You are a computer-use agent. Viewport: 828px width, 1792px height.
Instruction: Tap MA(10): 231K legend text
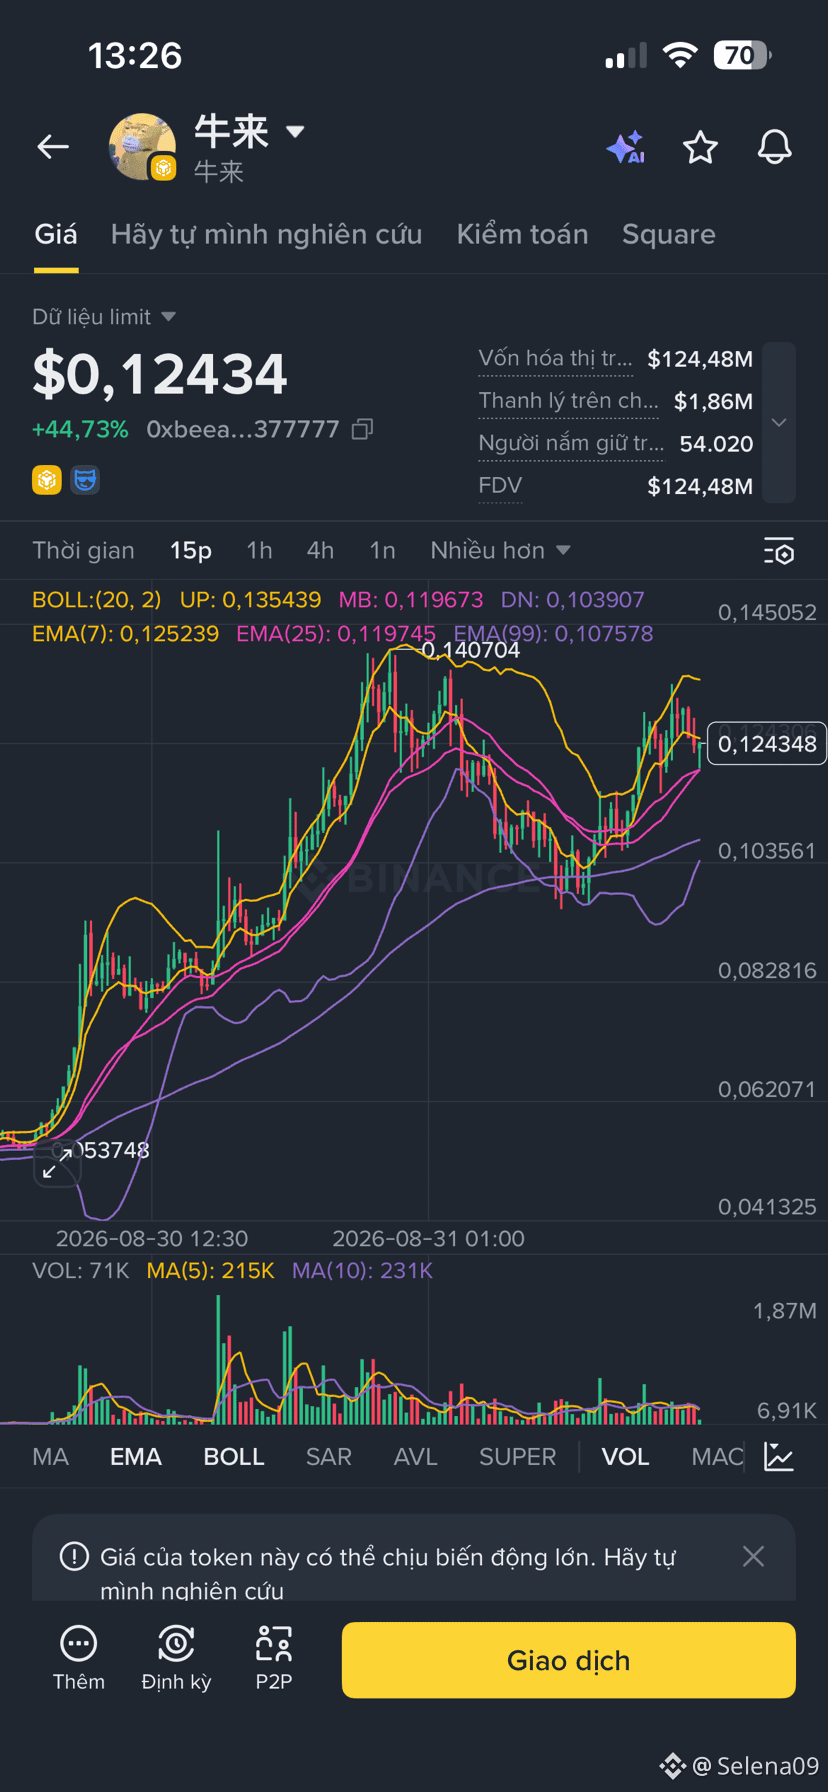tap(362, 1271)
